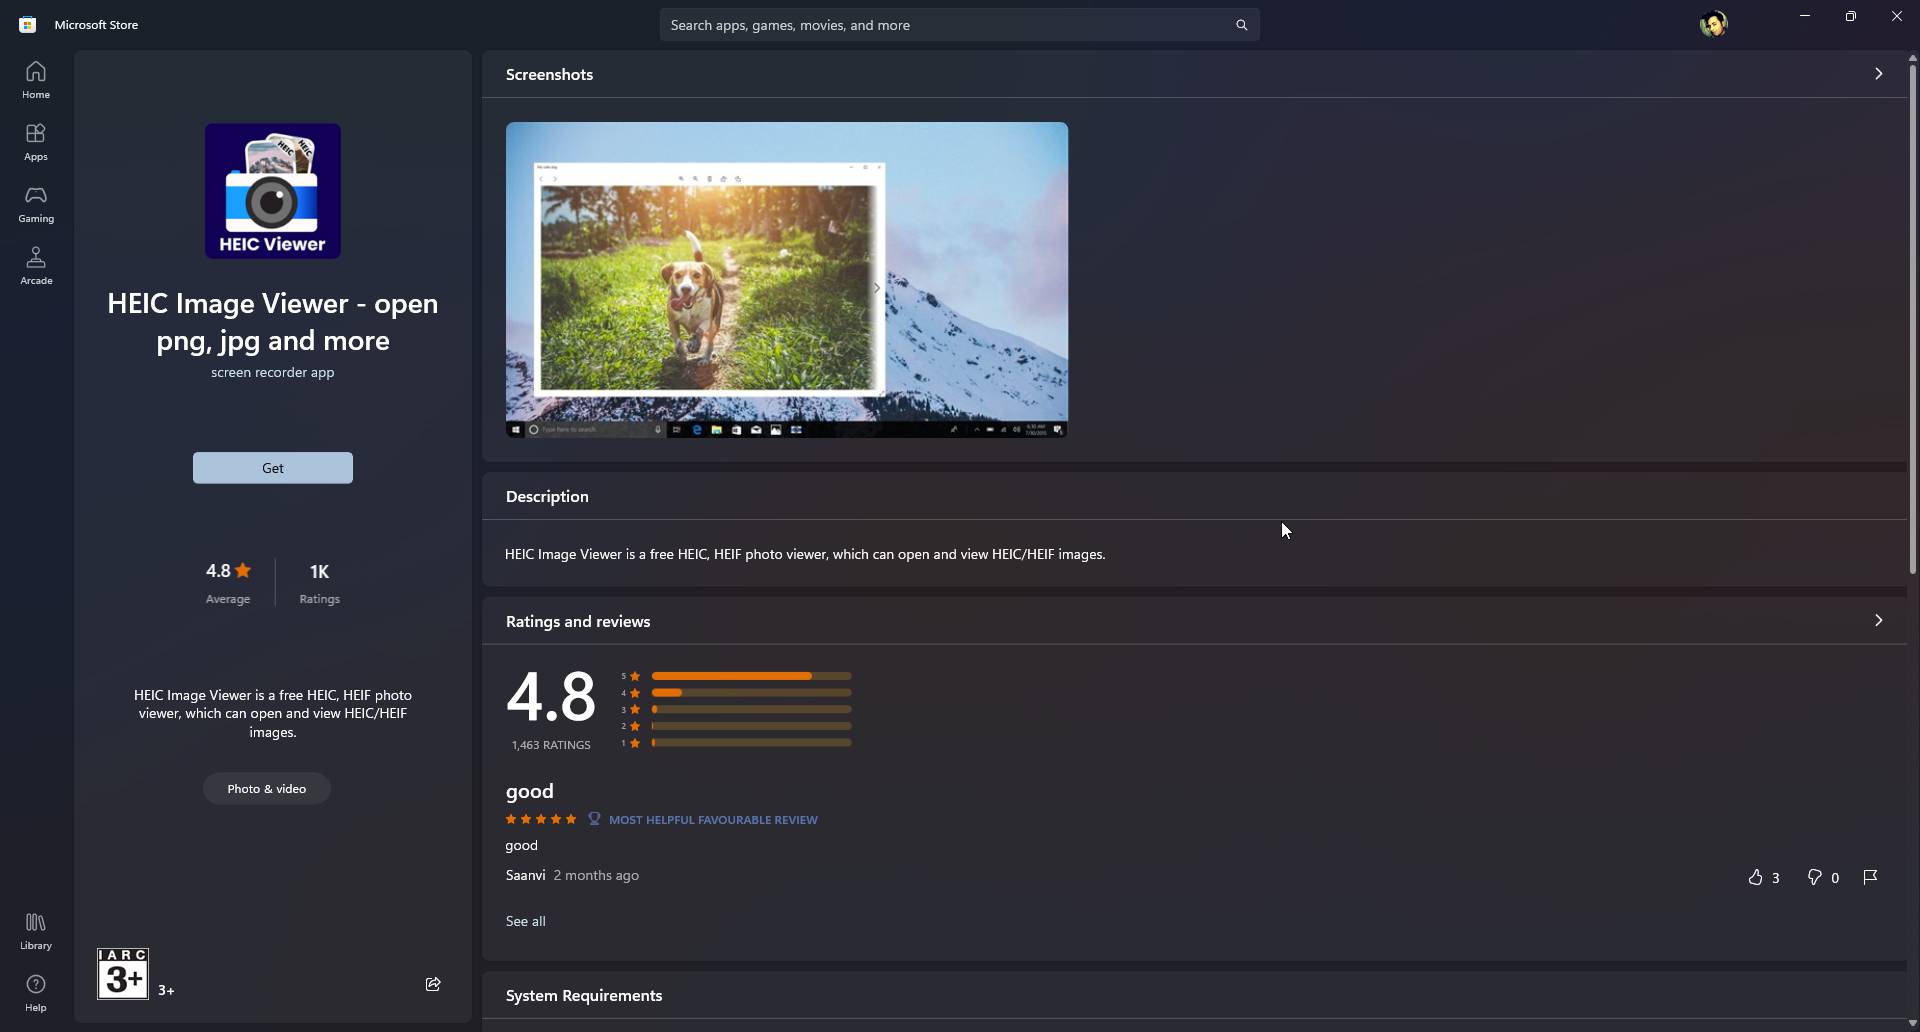Viewport: 1920px width, 1032px height.
Task: Click the 4.8 Average rating
Action: click(228, 583)
